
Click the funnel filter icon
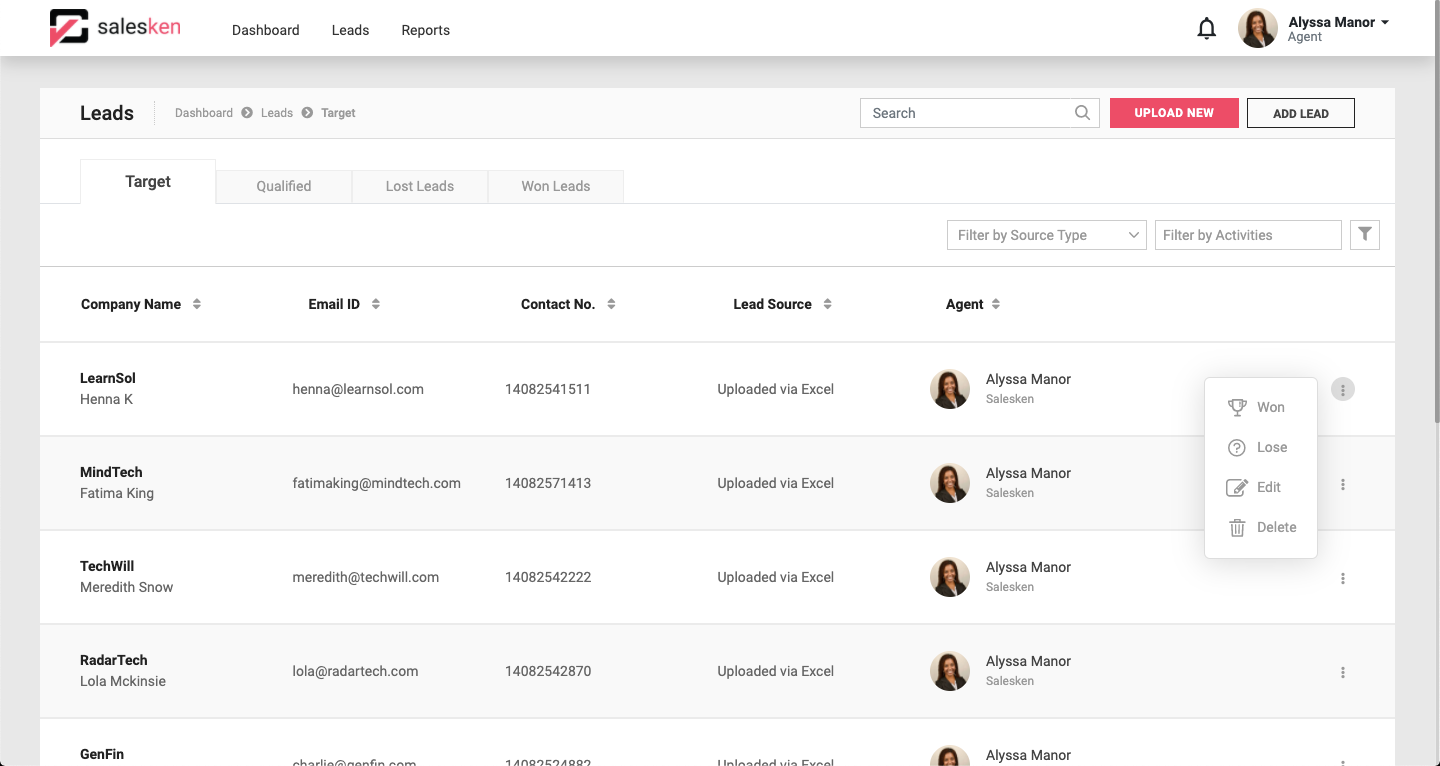[x=1365, y=235]
